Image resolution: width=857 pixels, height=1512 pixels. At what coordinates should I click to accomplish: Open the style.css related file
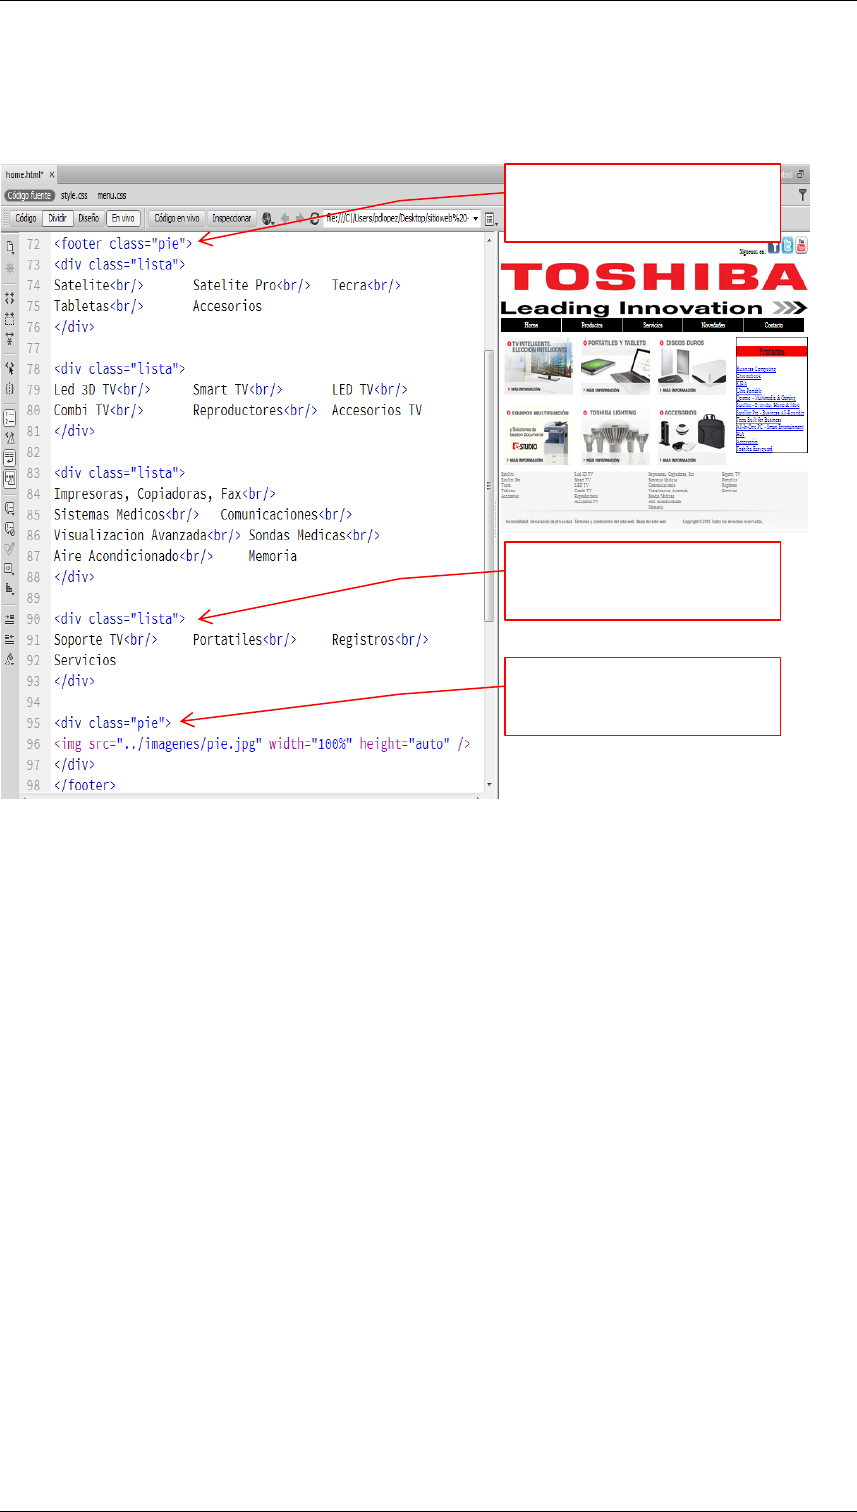point(74,196)
